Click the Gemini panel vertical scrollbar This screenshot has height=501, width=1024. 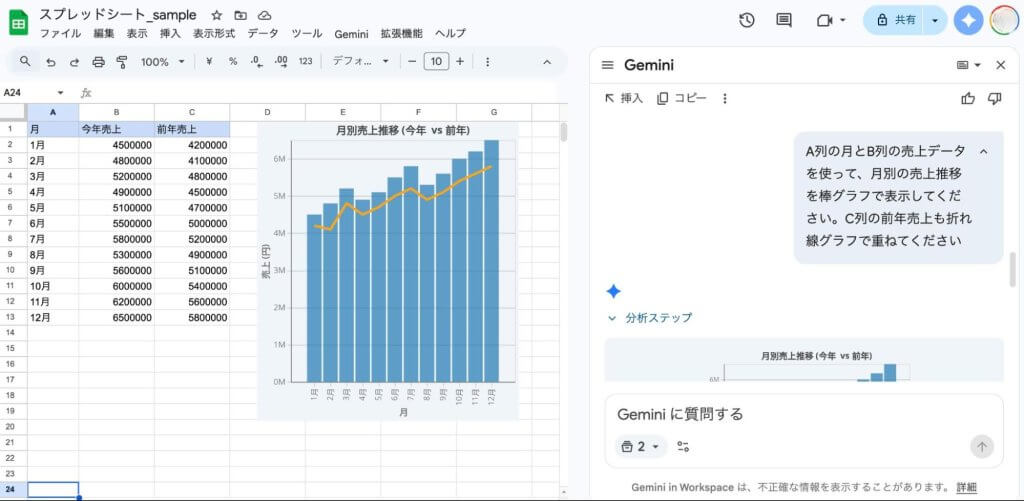[x=1013, y=269]
